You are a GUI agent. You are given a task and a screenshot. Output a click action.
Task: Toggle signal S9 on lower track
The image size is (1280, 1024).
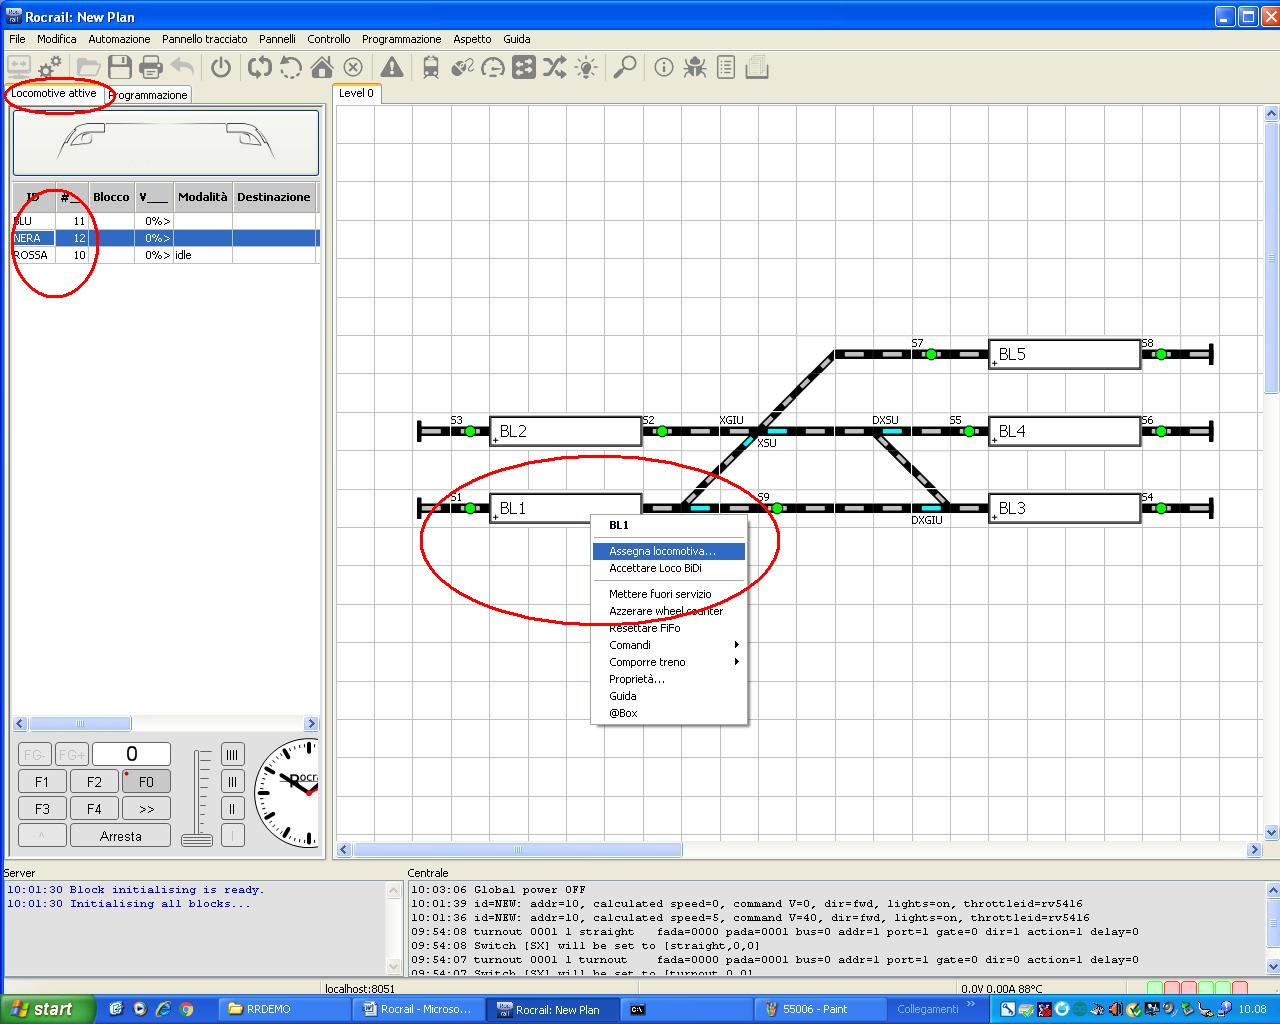777,508
